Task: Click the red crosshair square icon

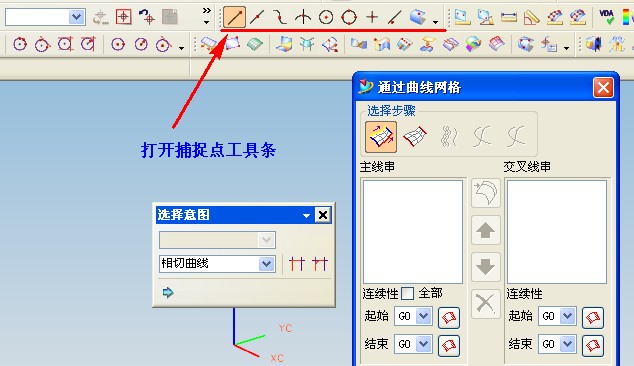Action: click(x=124, y=17)
